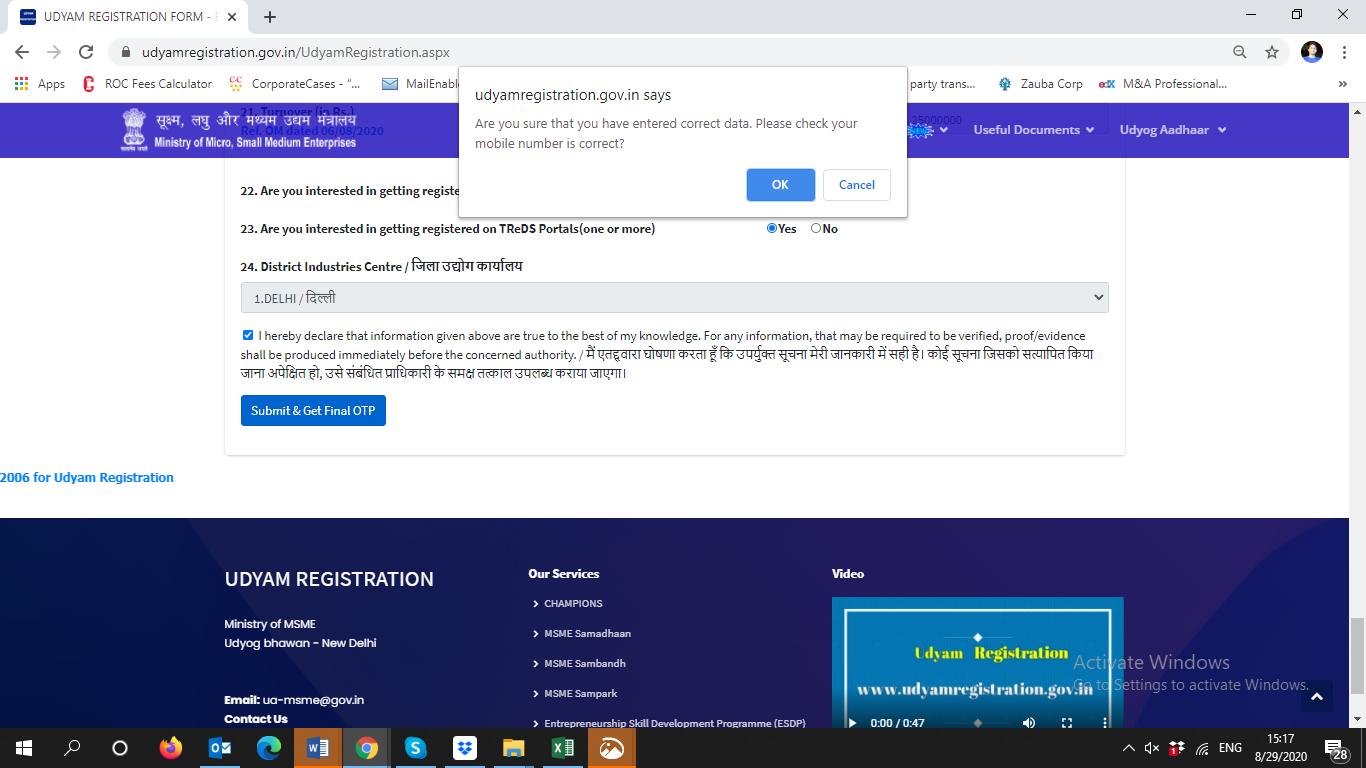Viewport: 1366px width, 768px height.
Task: Reload the page with the refresh icon
Action: [86, 52]
